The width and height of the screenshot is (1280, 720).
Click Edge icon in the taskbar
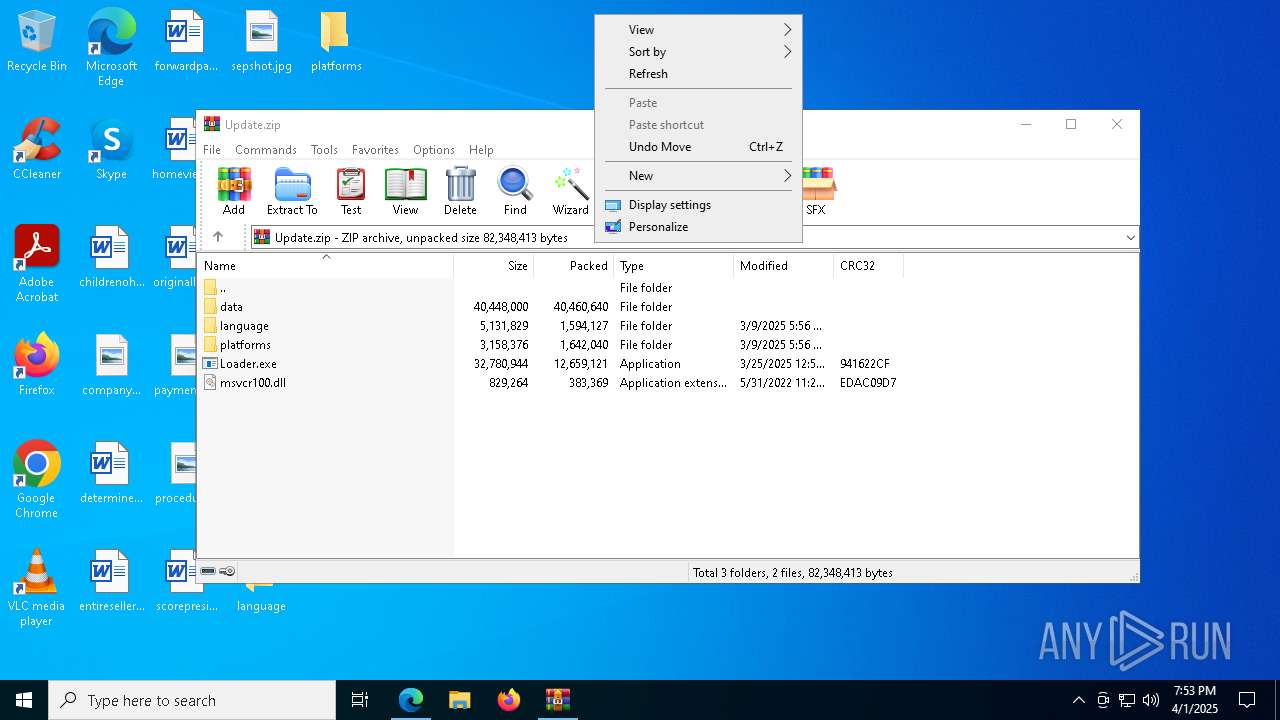point(411,700)
